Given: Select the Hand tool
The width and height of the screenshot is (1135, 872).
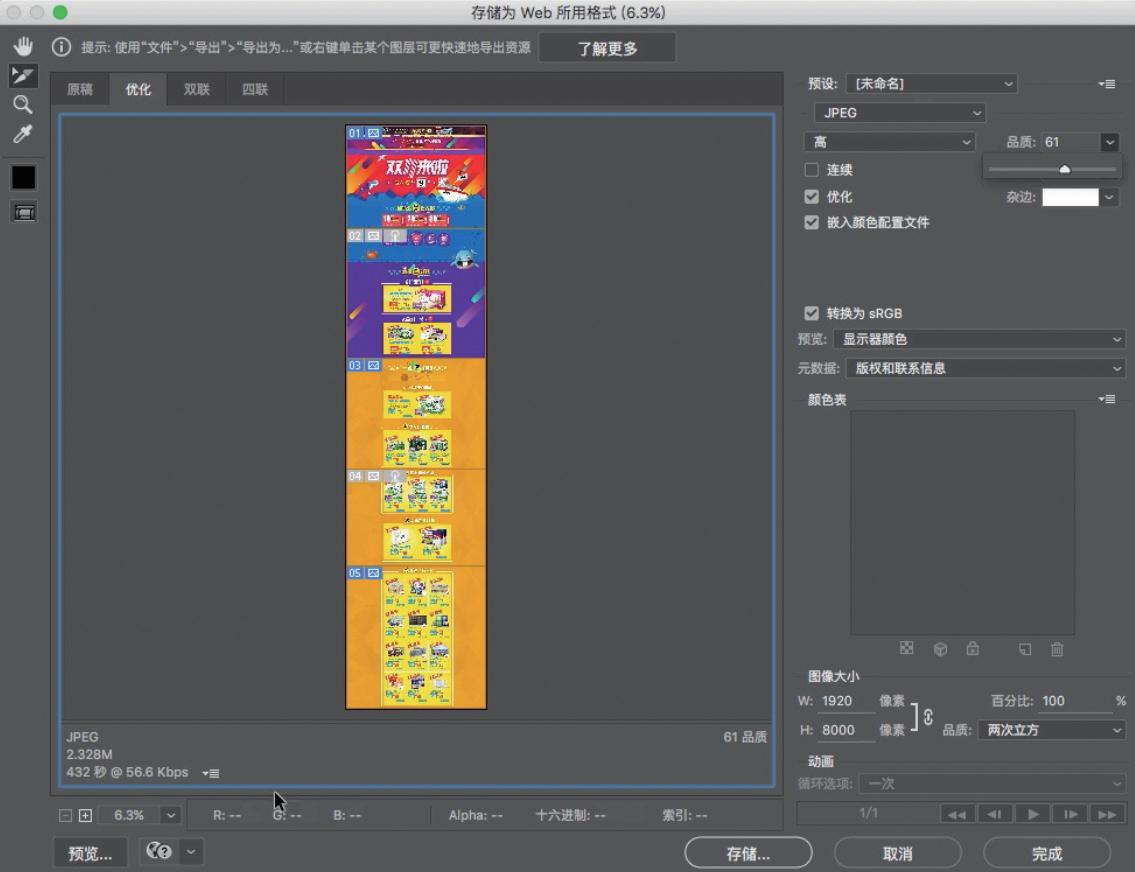Looking at the screenshot, I should pyautogui.click(x=23, y=46).
